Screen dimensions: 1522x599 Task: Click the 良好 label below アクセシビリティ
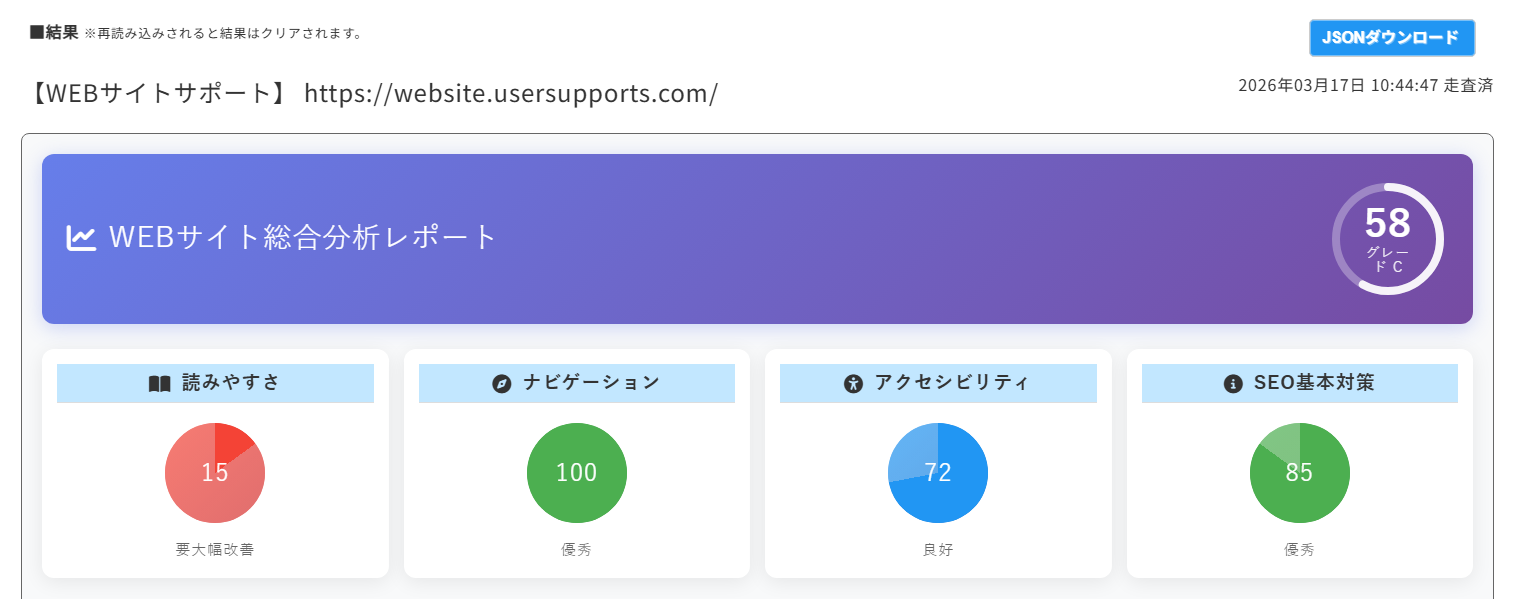(937, 549)
